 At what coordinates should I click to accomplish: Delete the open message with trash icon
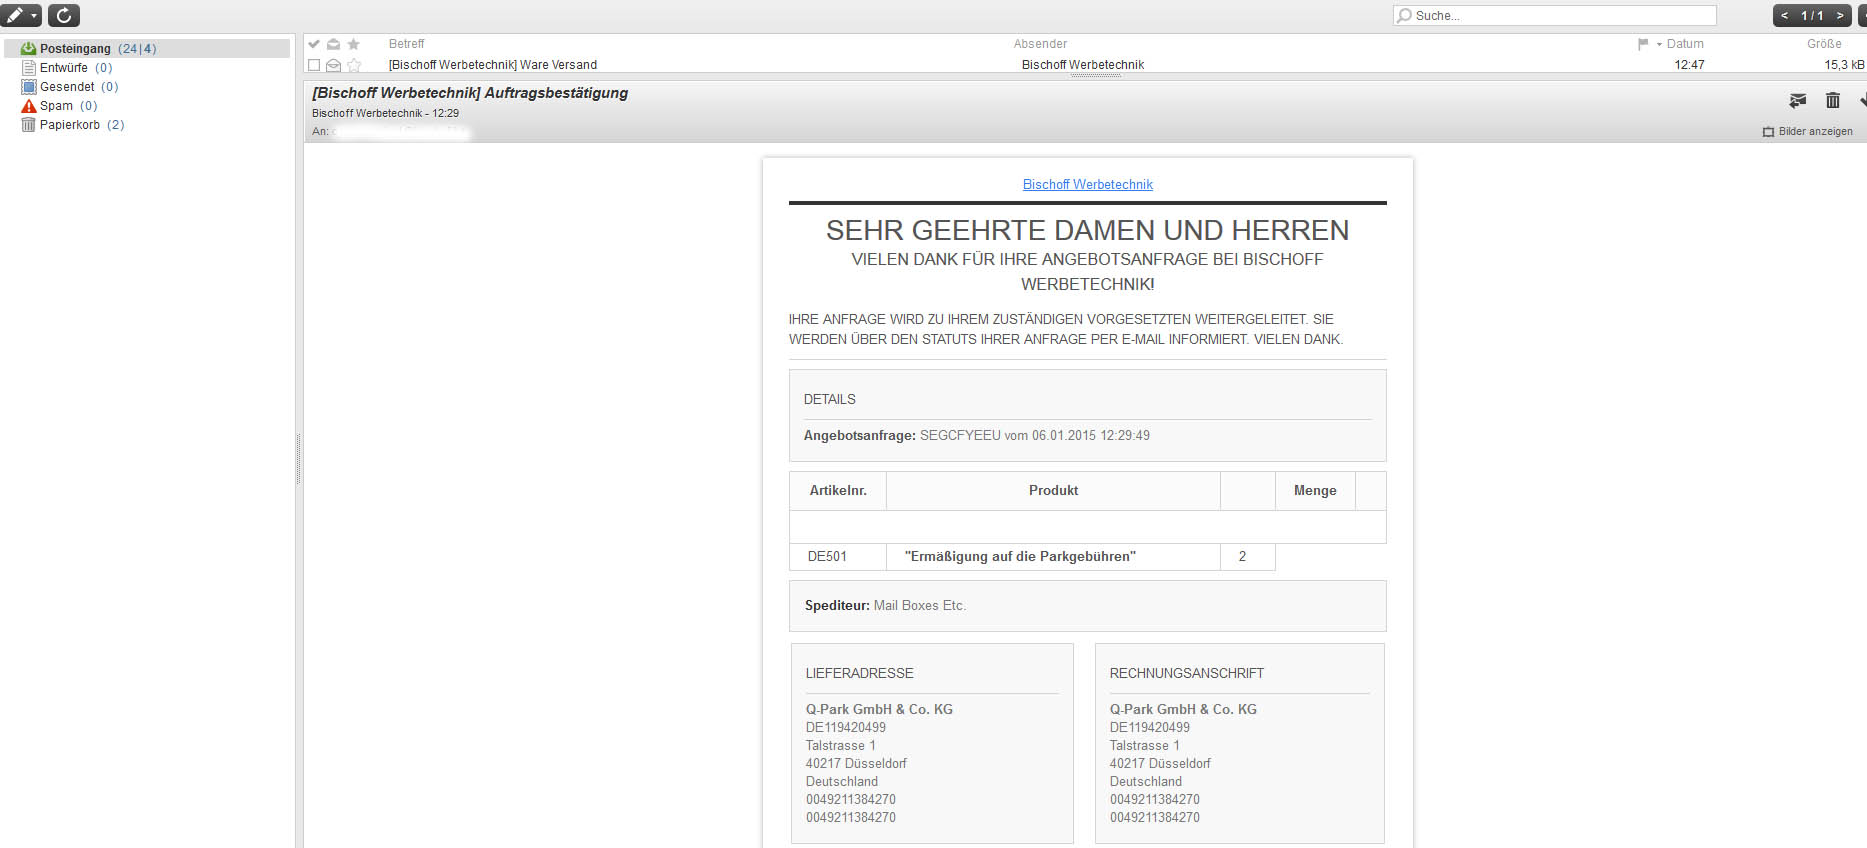tap(1833, 100)
